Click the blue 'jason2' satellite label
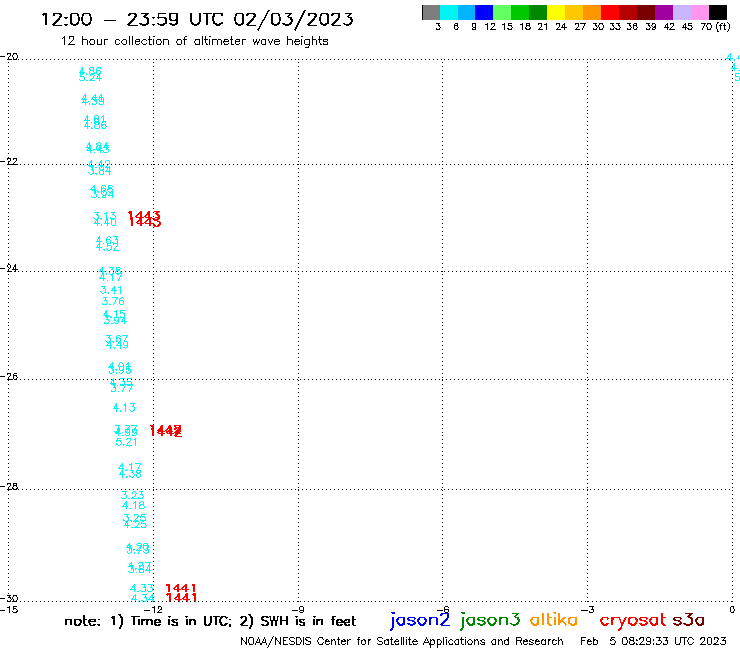This screenshot has height=650, width=740. click(x=420, y=620)
